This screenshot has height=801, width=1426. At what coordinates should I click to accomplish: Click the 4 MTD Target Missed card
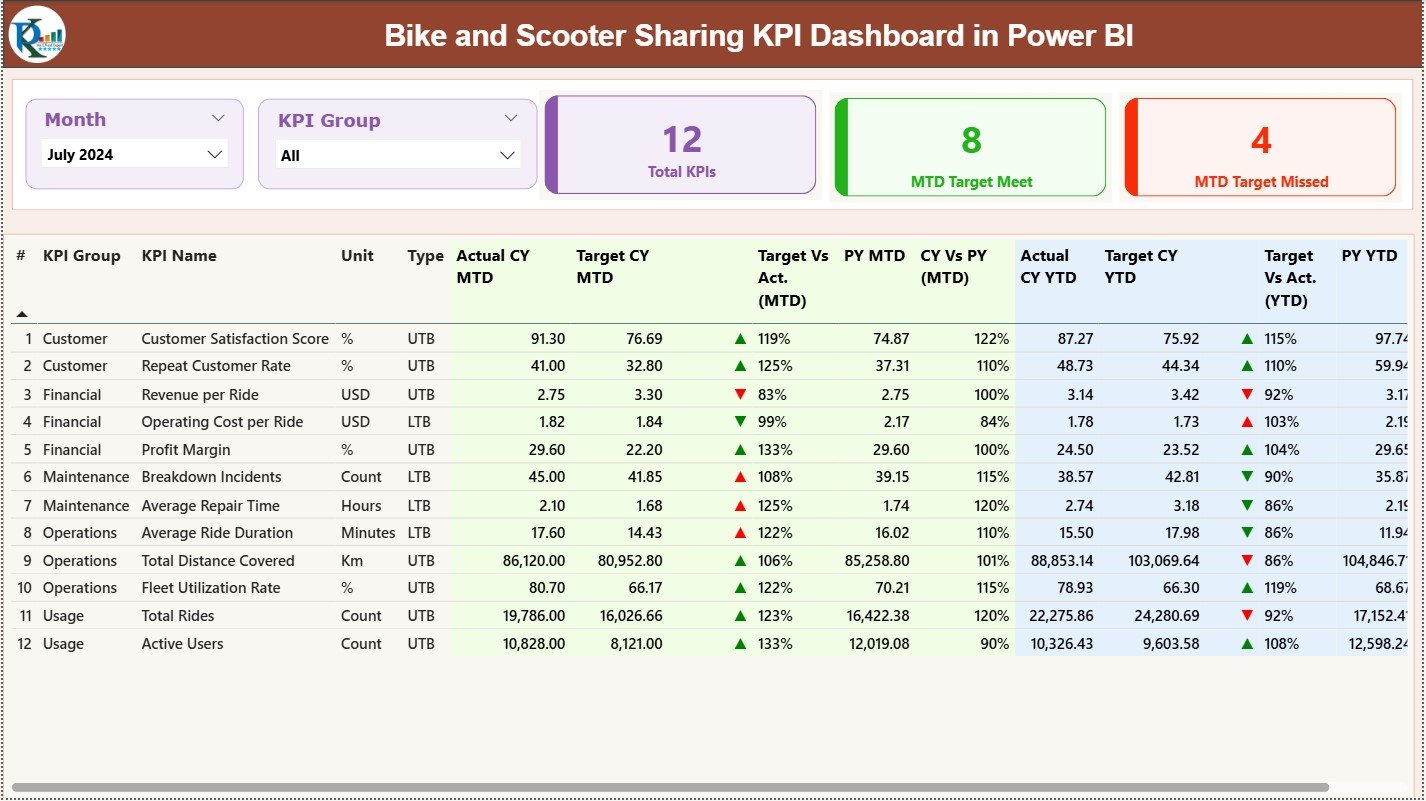1259,146
